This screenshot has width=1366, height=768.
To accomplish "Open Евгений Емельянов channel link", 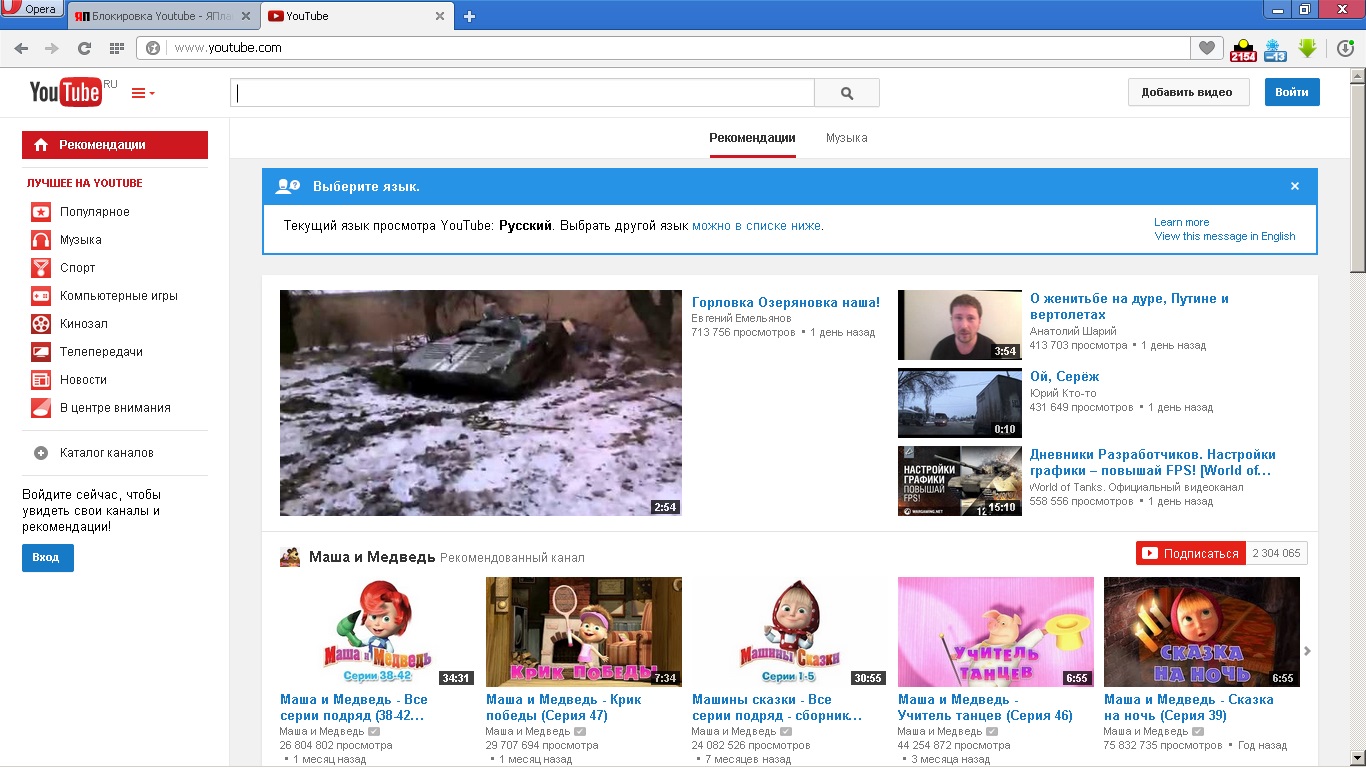I will [739, 318].
